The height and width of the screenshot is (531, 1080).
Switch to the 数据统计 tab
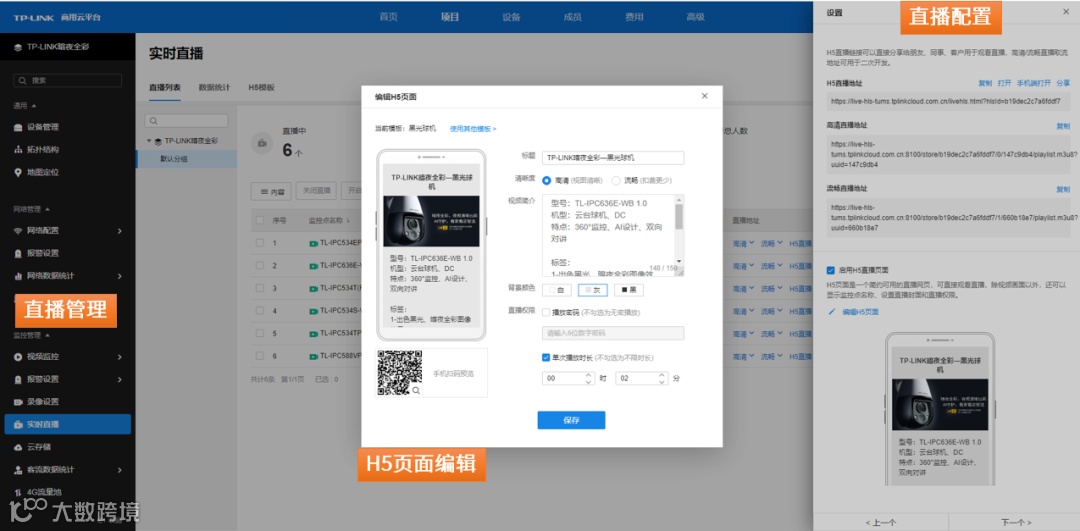point(214,87)
